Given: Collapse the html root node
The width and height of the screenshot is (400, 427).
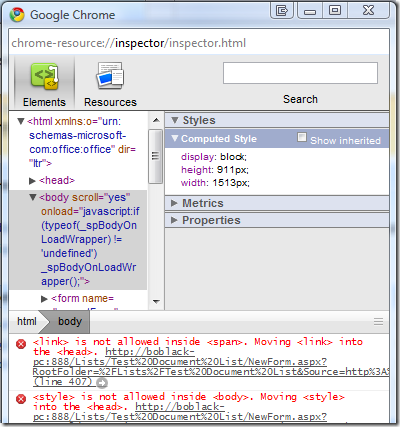Looking at the screenshot, I should tap(21, 122).
